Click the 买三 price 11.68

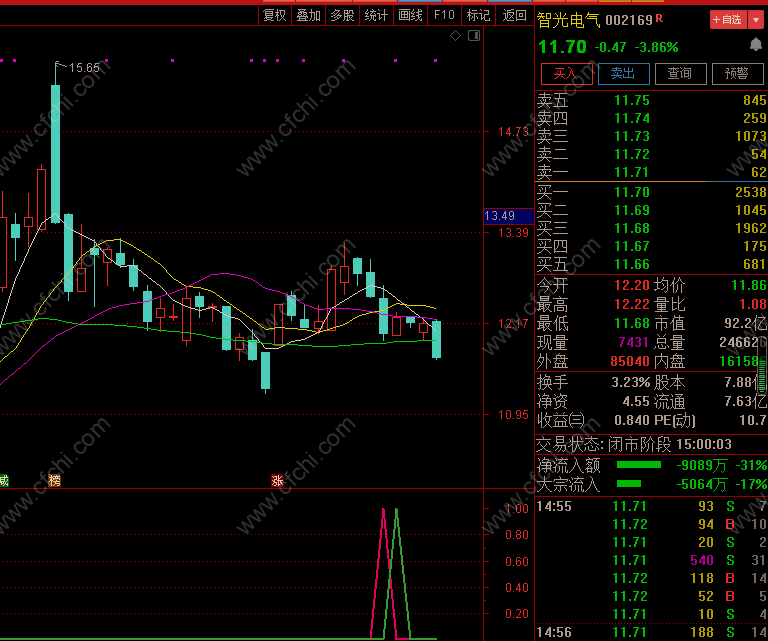point(632,228)
